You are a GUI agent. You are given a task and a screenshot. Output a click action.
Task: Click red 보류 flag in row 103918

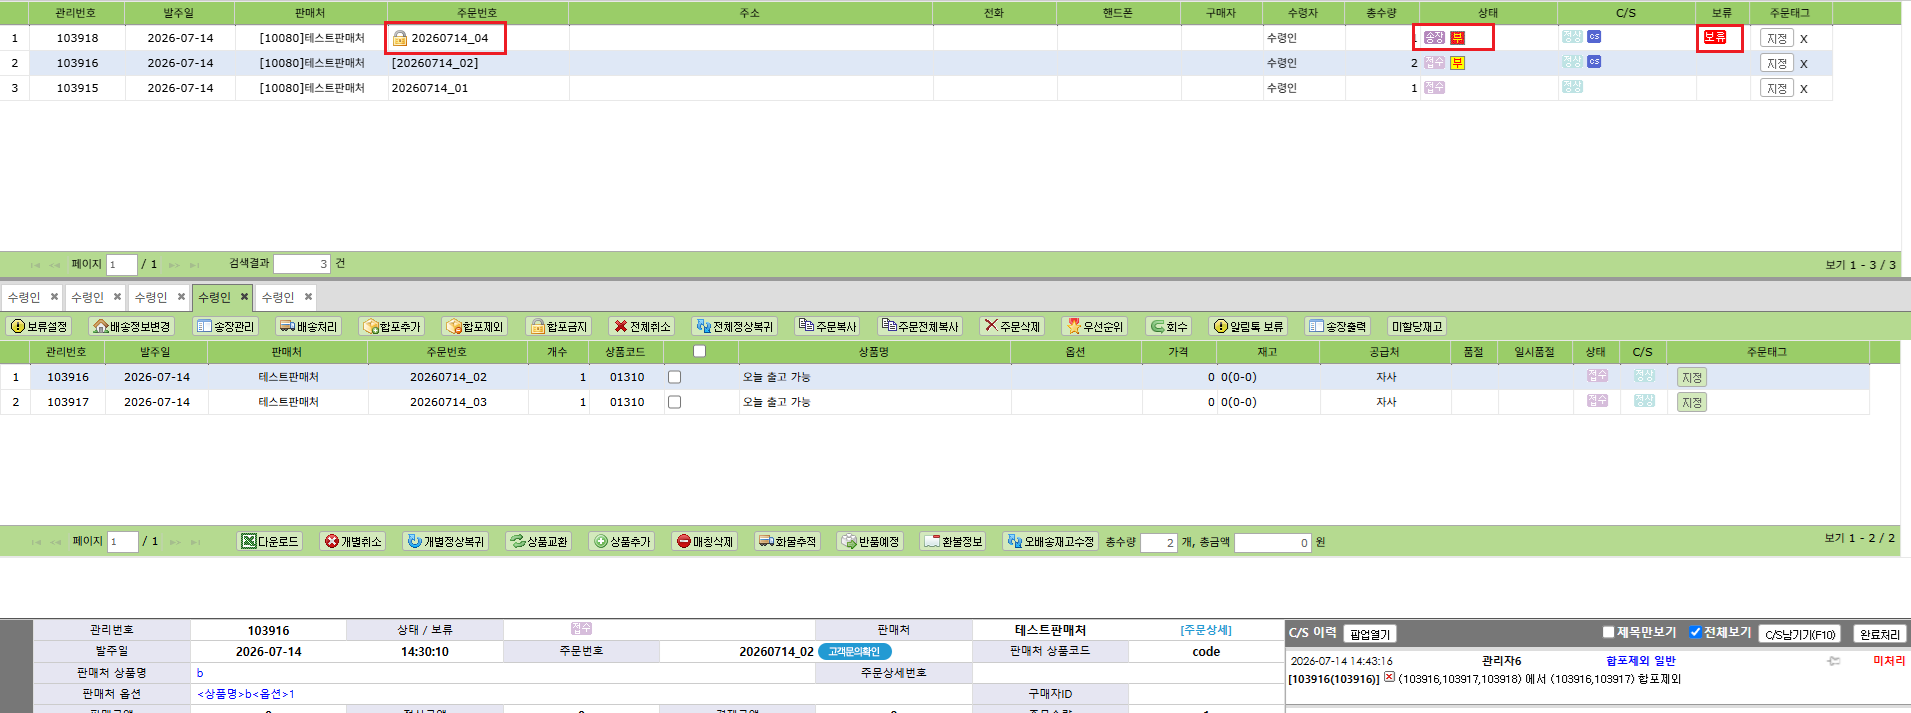tap(1715, 36)
